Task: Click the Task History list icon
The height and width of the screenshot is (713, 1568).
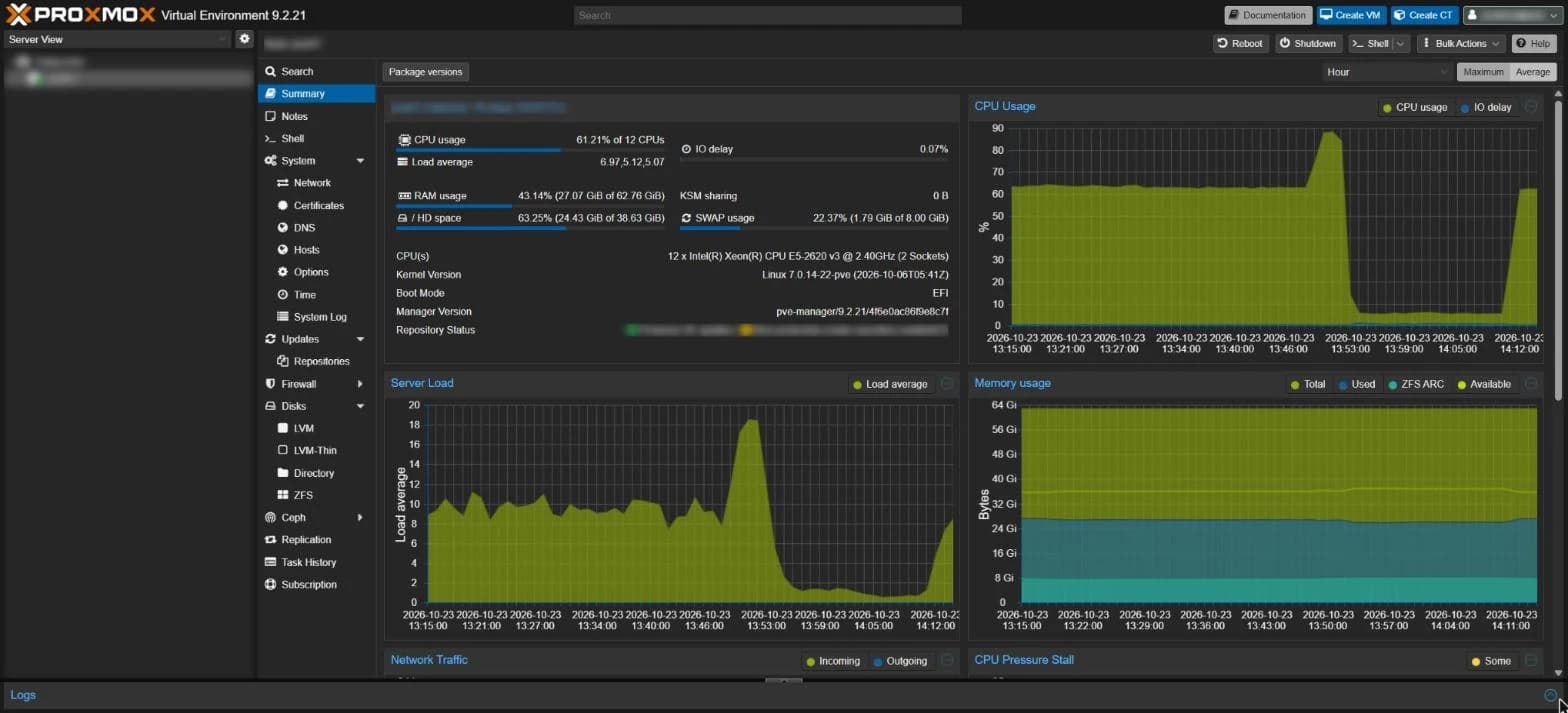Action: pos(270,562)
